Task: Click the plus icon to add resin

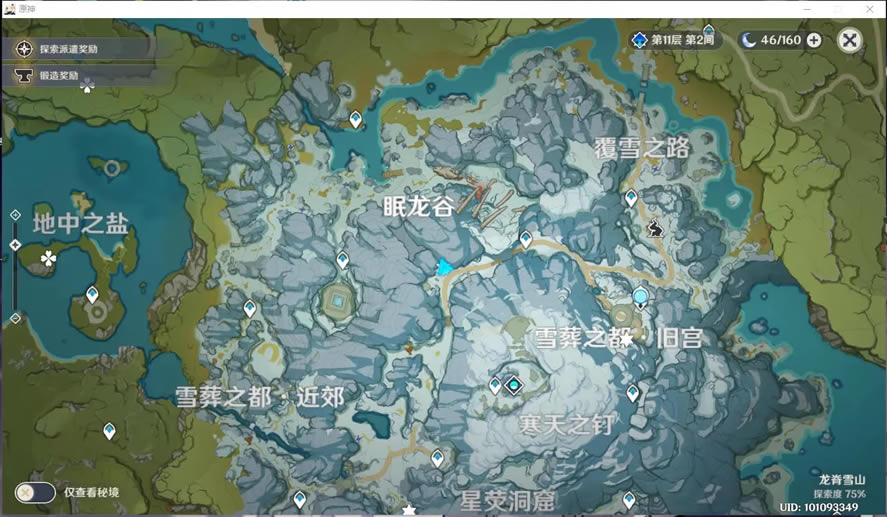Action: 814,40
